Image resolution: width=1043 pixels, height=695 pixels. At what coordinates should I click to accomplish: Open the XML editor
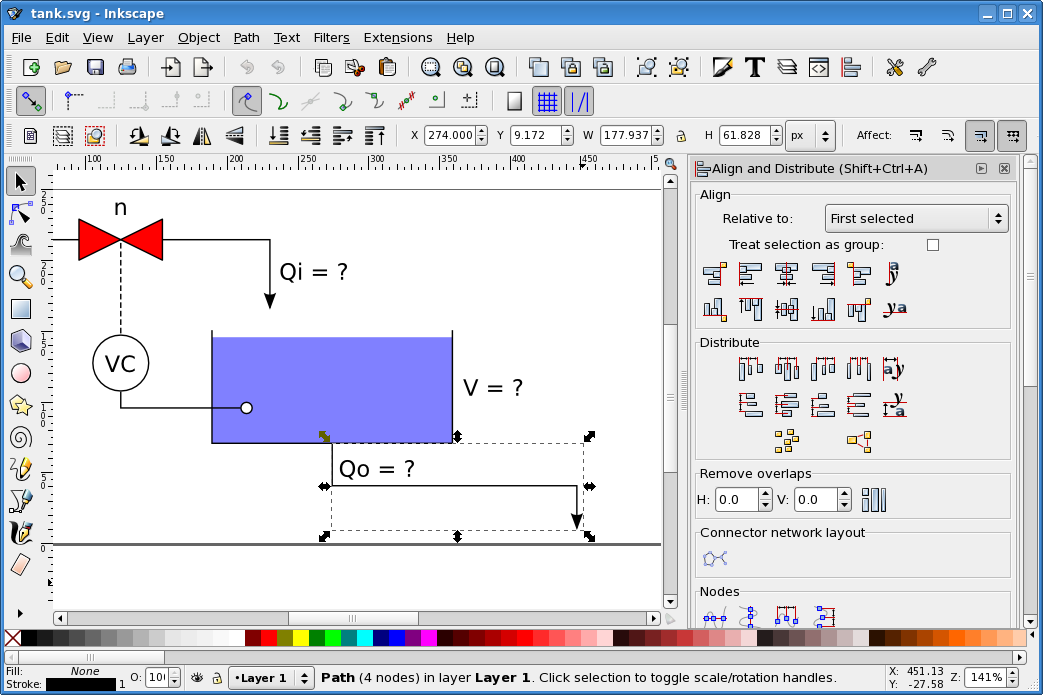(818, 67)
